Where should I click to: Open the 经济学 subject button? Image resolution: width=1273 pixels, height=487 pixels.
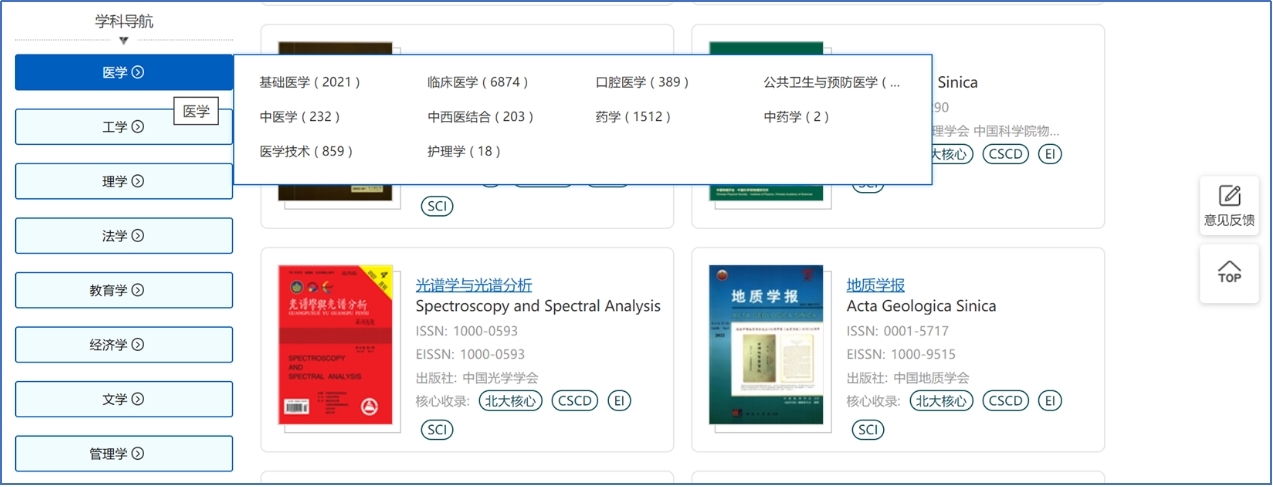123,345
